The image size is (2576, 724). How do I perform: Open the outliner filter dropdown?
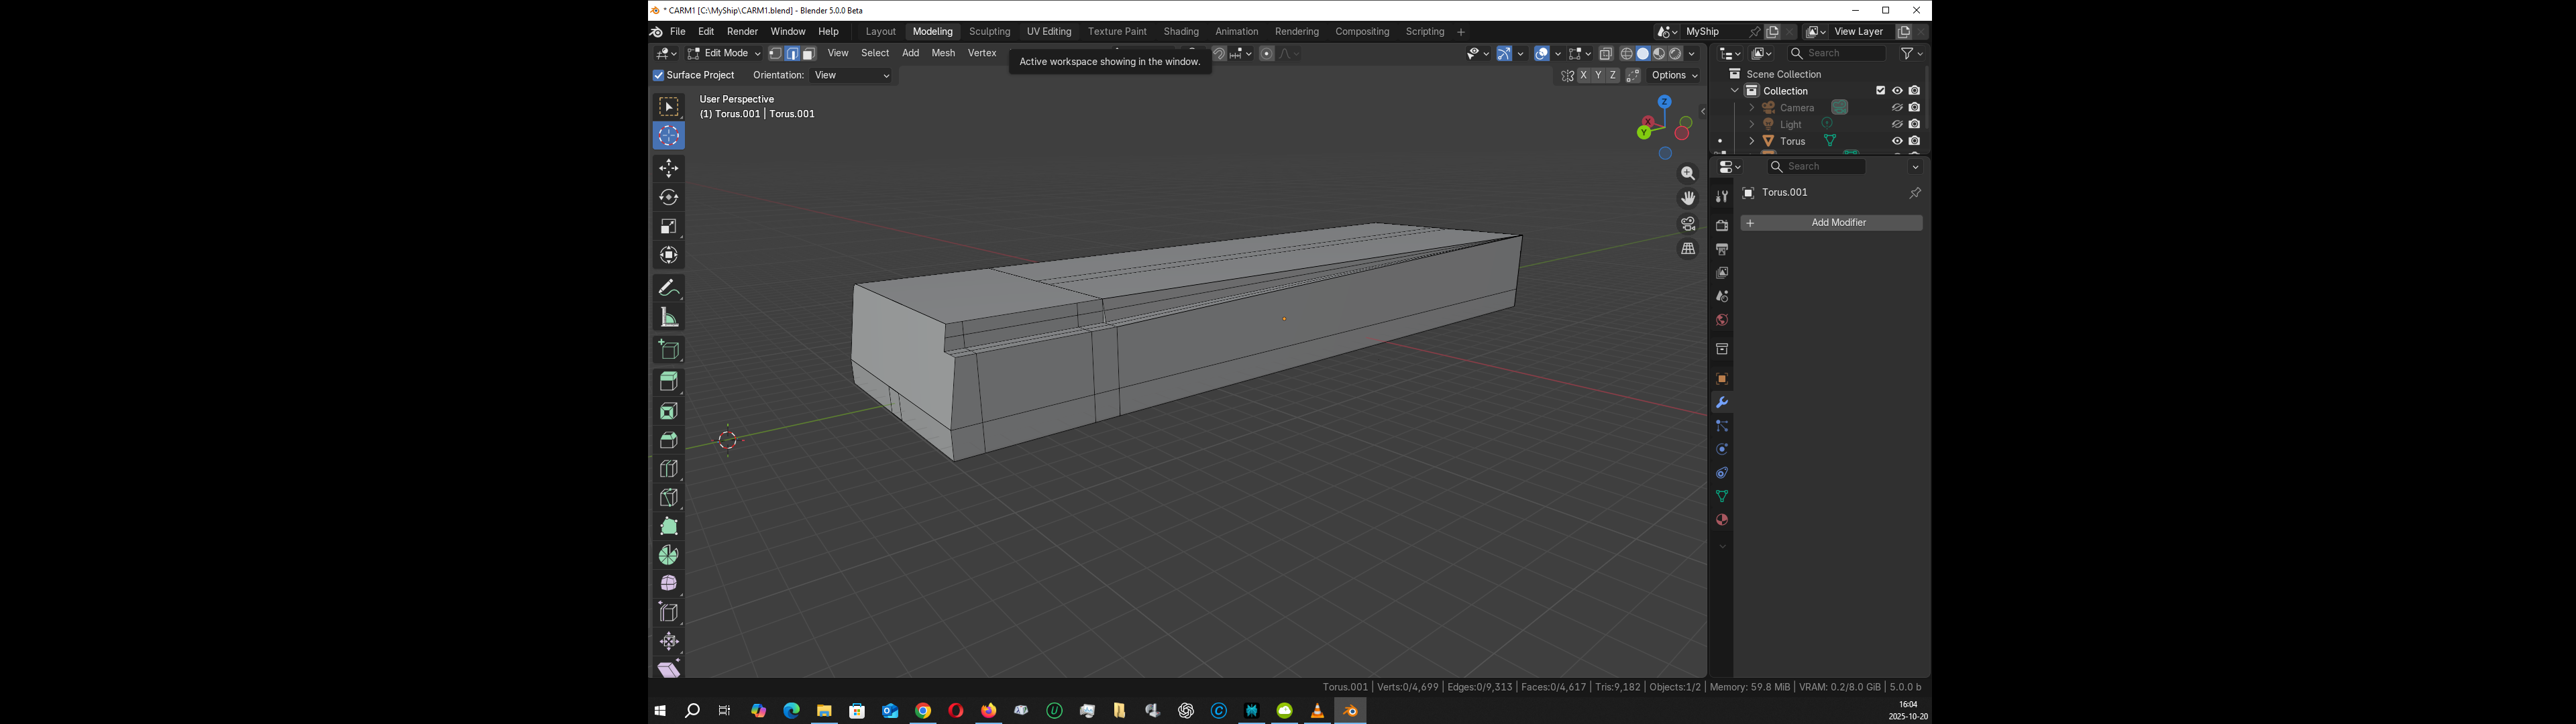(1912, 54)
